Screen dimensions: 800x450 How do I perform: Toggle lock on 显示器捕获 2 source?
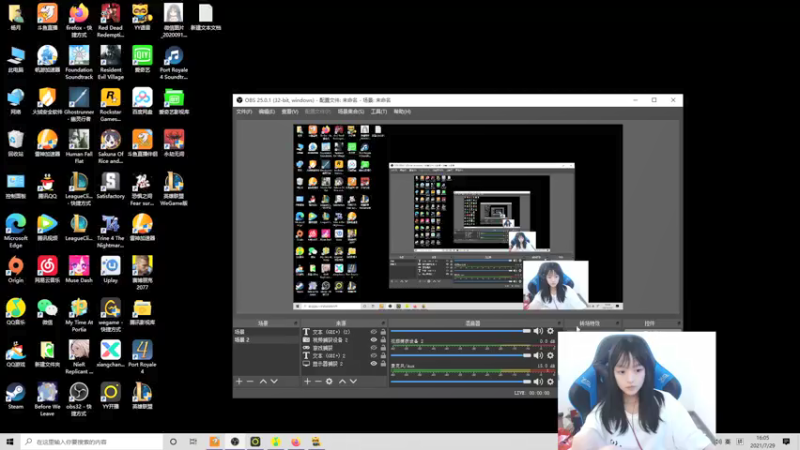[383, 364]
